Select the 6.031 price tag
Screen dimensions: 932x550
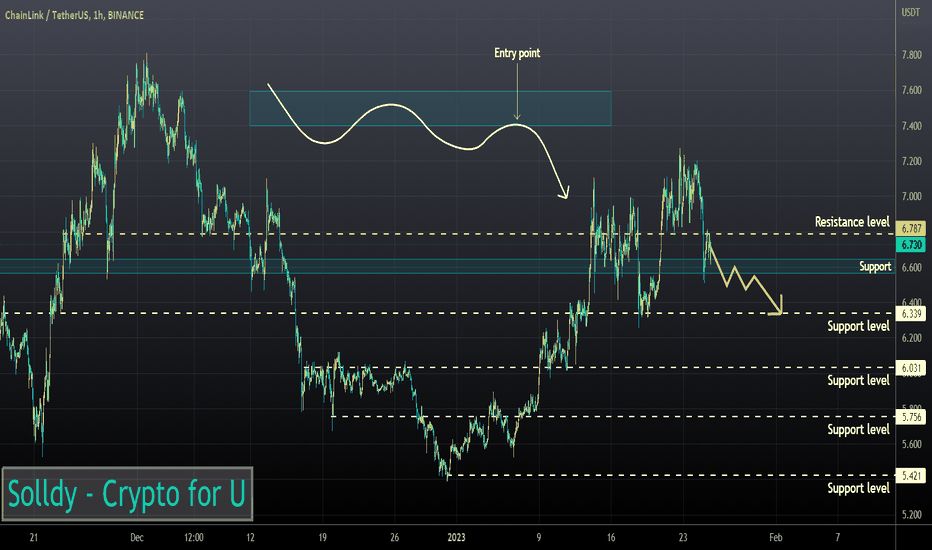click(x=911, y=368)
